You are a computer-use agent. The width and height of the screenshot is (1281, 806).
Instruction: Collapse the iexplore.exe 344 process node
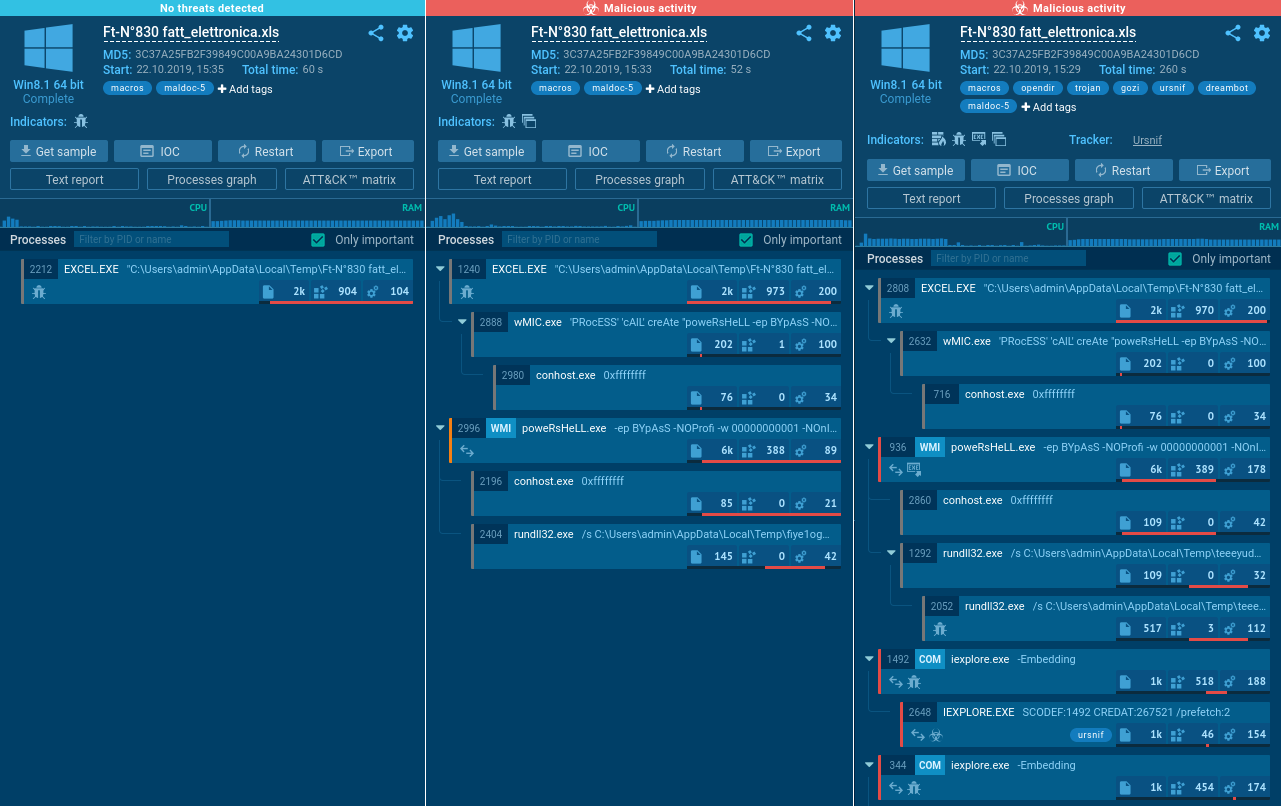click(870, 765)
